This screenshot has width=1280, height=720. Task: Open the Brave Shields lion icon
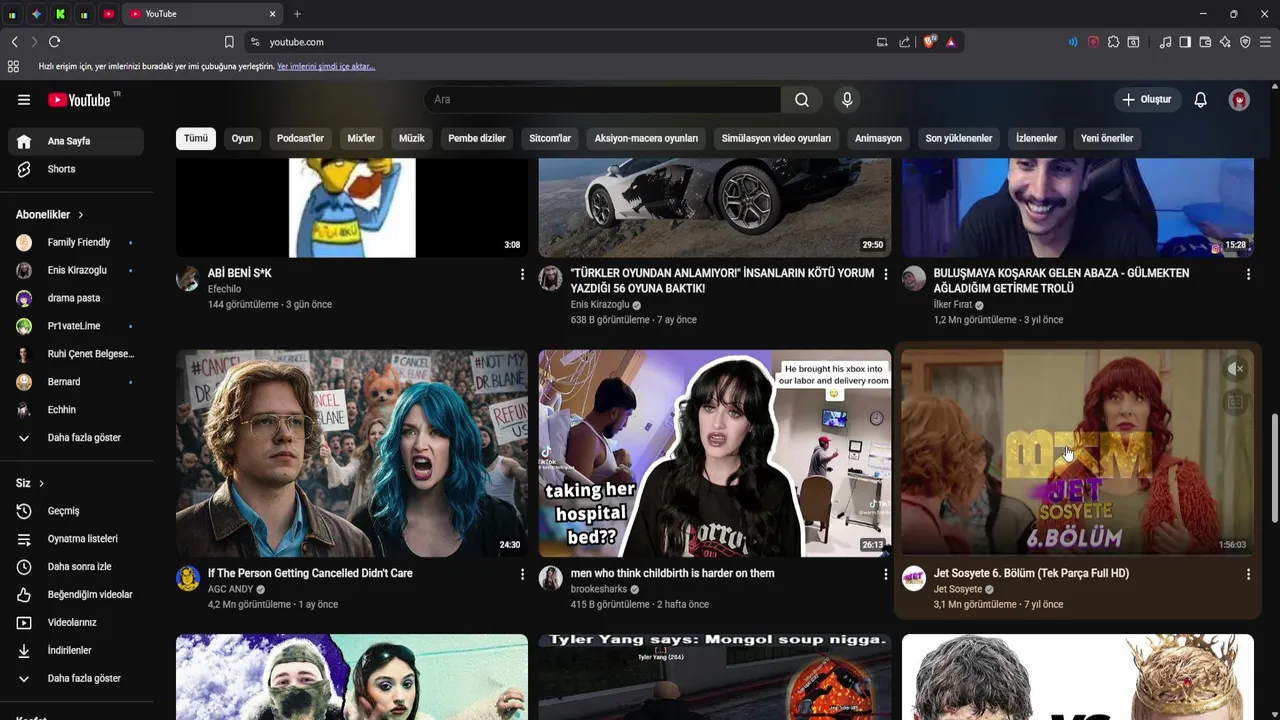tap(930, 42)
